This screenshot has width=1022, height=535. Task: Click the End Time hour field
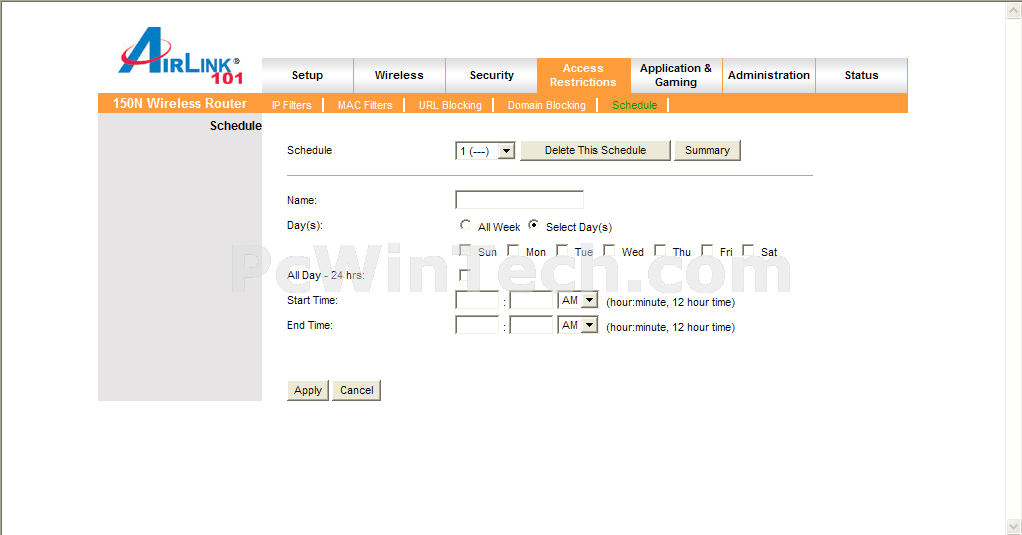[477, 325]
